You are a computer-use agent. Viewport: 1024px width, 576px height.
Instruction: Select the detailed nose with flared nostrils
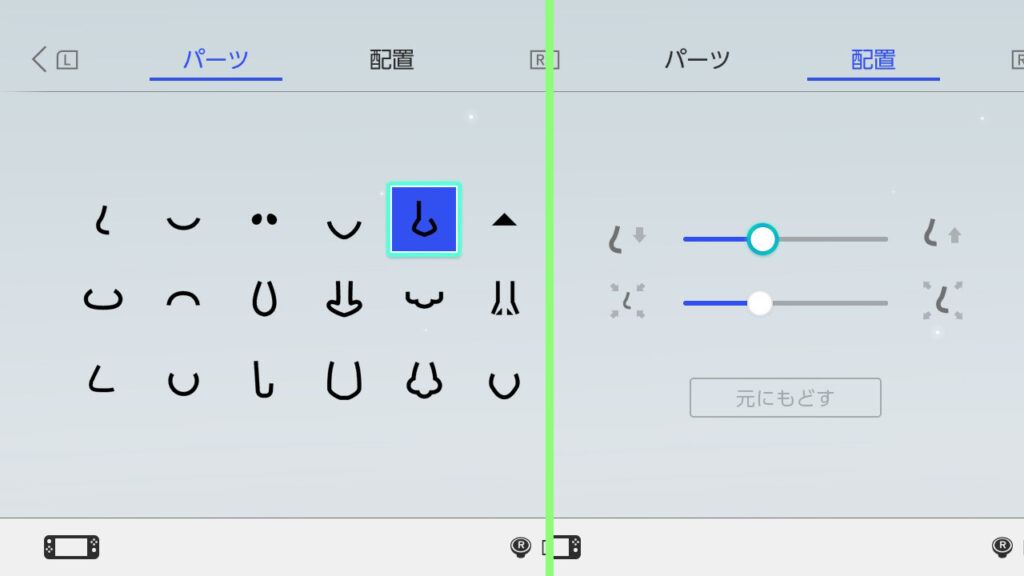point(344,299)
